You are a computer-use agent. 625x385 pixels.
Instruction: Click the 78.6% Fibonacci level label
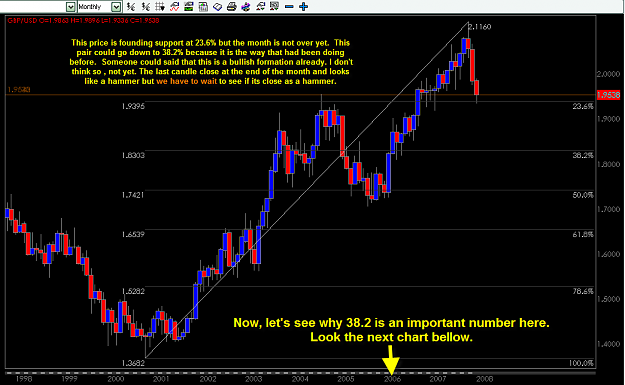pyautogui.click(x=583, y=291)
